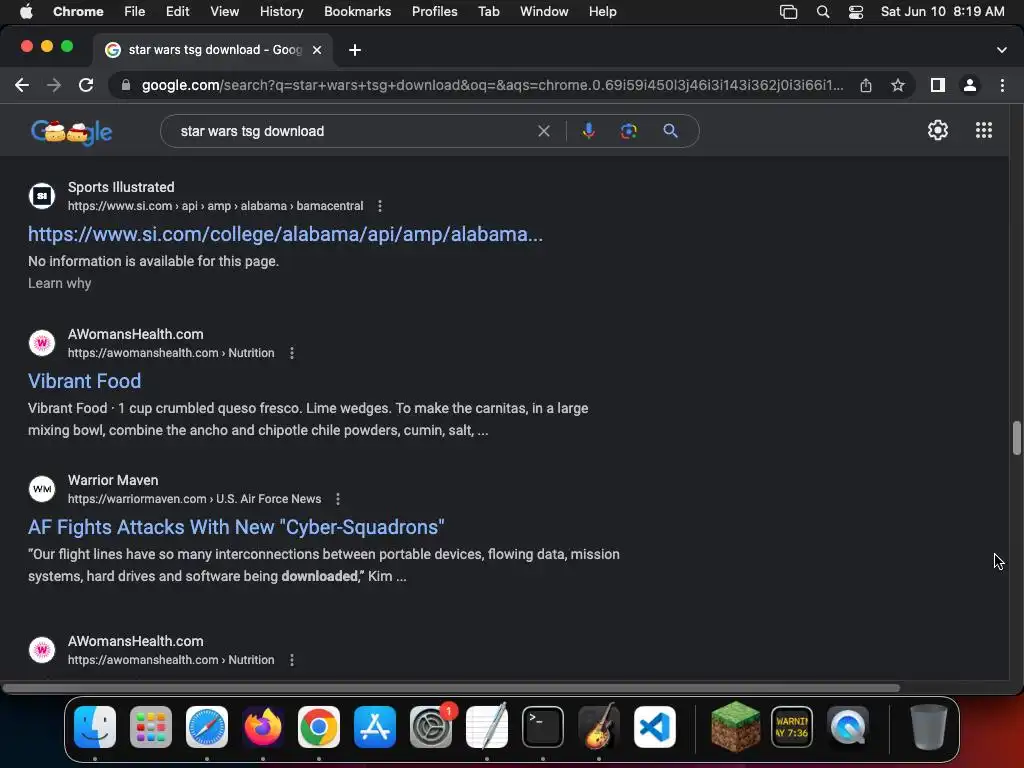Viewport: 1024px width, 768px height.
Task: Open a new tab with plus button
Action: (355, 50)
